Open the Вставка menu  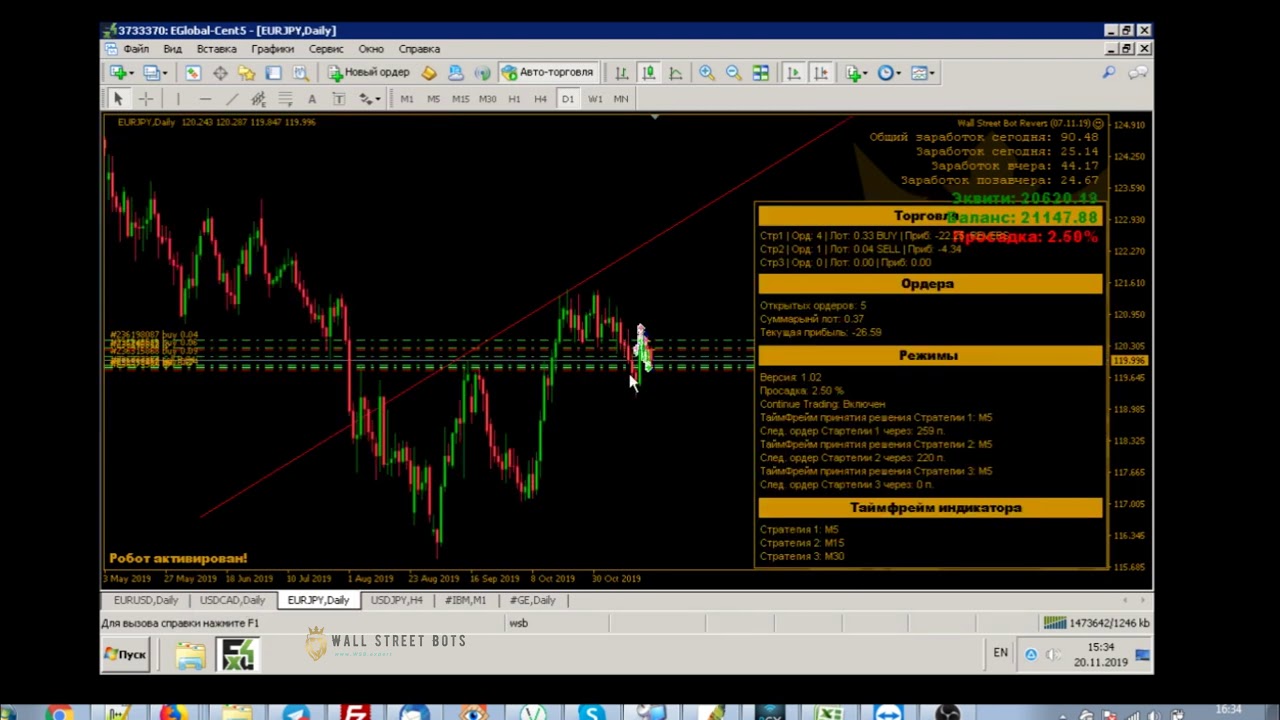coord(216,49)
